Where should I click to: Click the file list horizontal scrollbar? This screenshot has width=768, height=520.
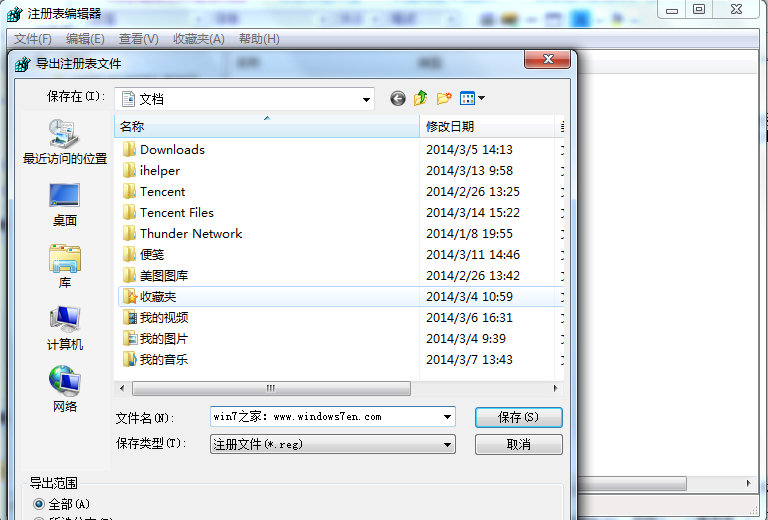click(x=270, y=388)
